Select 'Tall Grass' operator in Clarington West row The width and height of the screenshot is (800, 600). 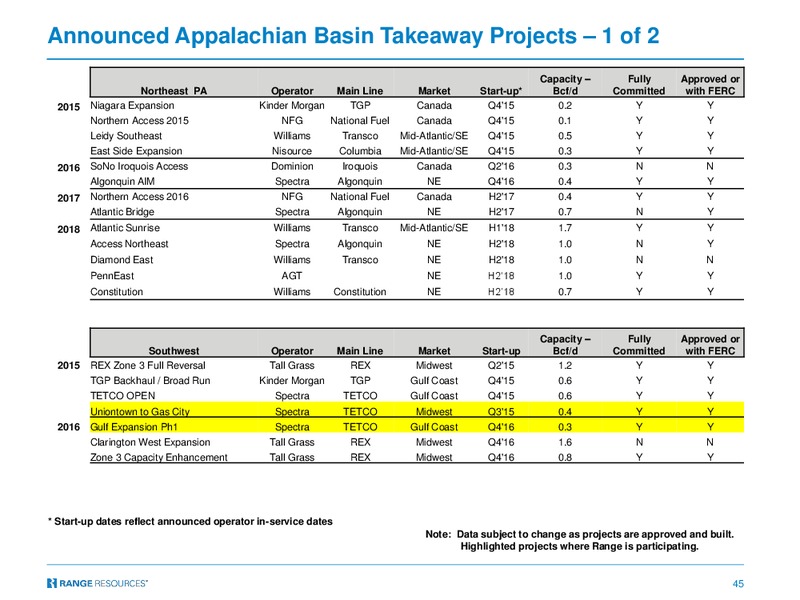click(x=292, y=442)
